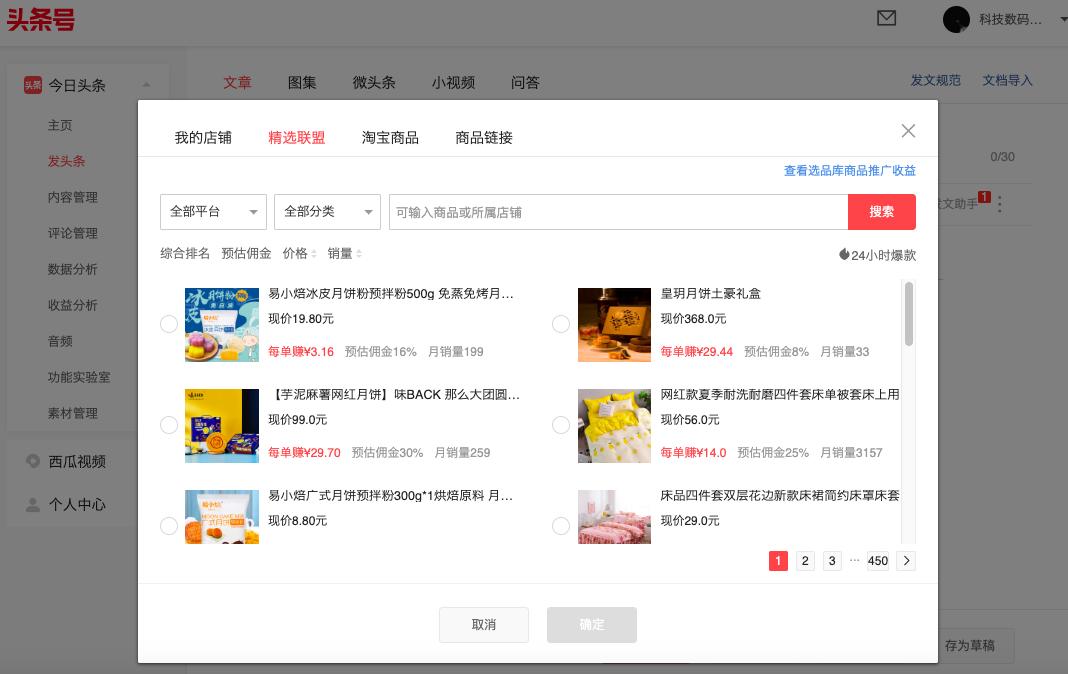The width and height of the screenshot is (1068, 674).
Task: Select the 皇玥月饼土豪礼盒 radio button
Action: (561, 324)
